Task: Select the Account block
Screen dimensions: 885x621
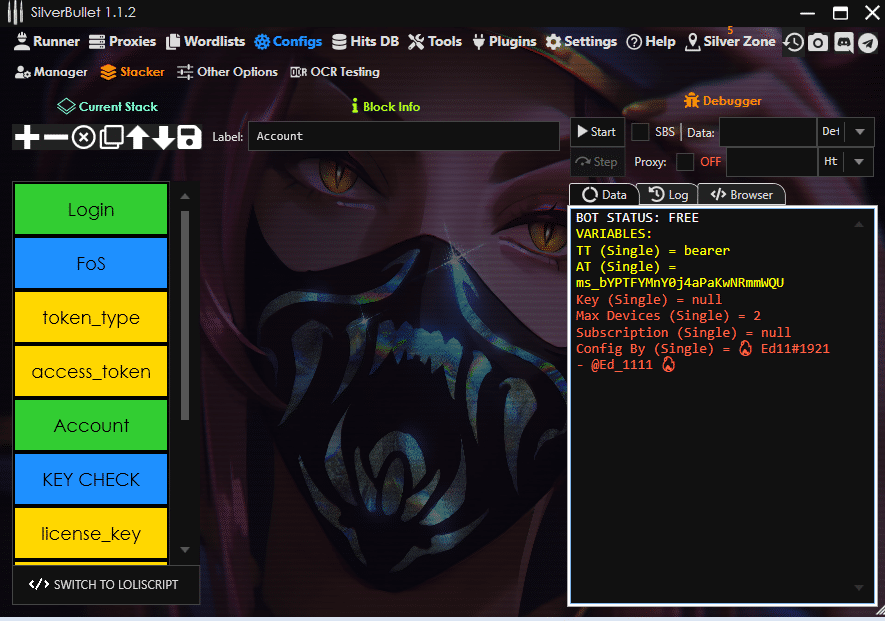Action: pos(91,425)
